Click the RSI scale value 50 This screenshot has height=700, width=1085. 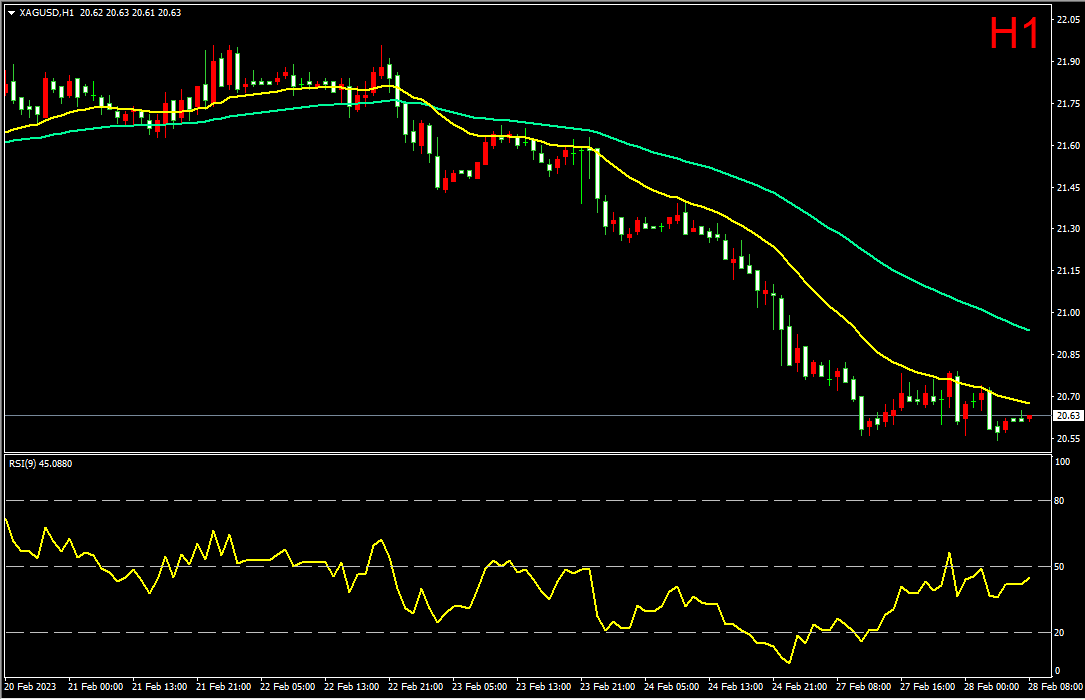click(x=1059, y=567)
